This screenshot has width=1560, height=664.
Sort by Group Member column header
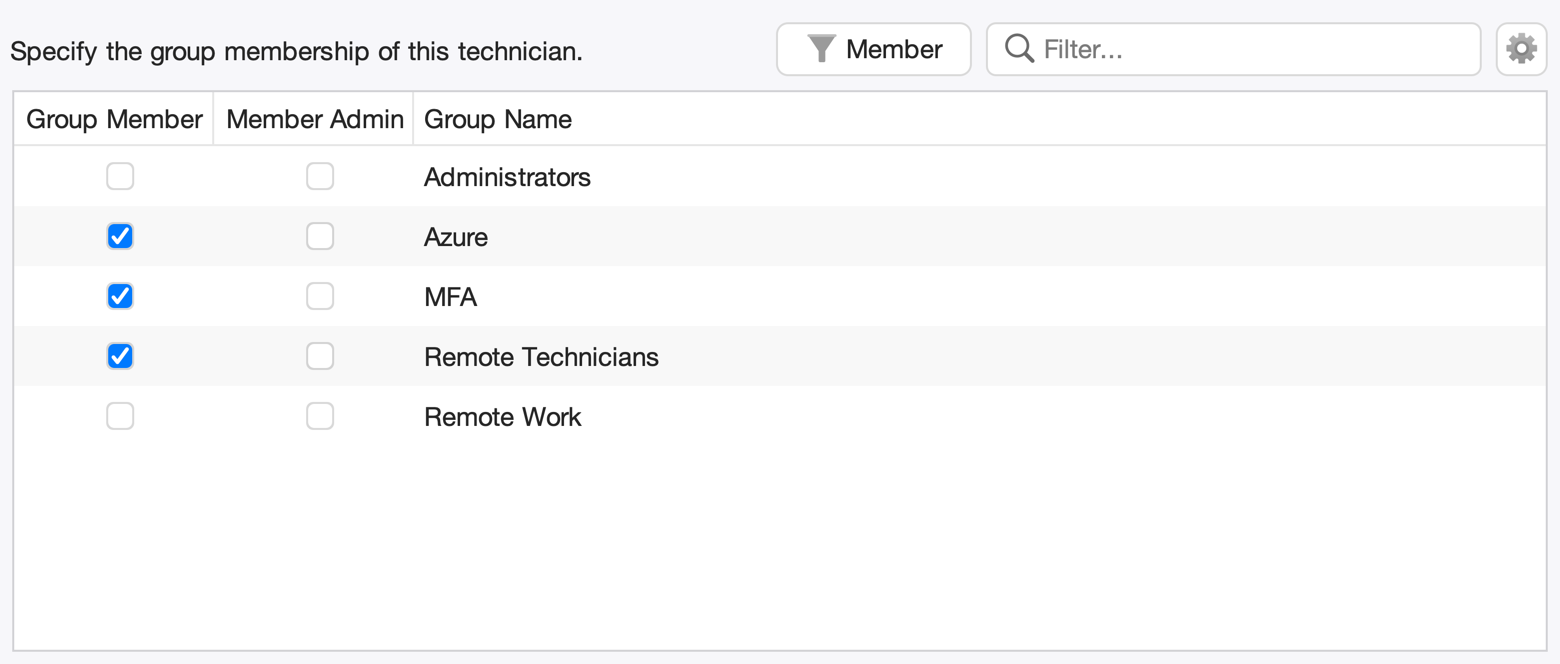pyautogui.click(x=114, y=119)
